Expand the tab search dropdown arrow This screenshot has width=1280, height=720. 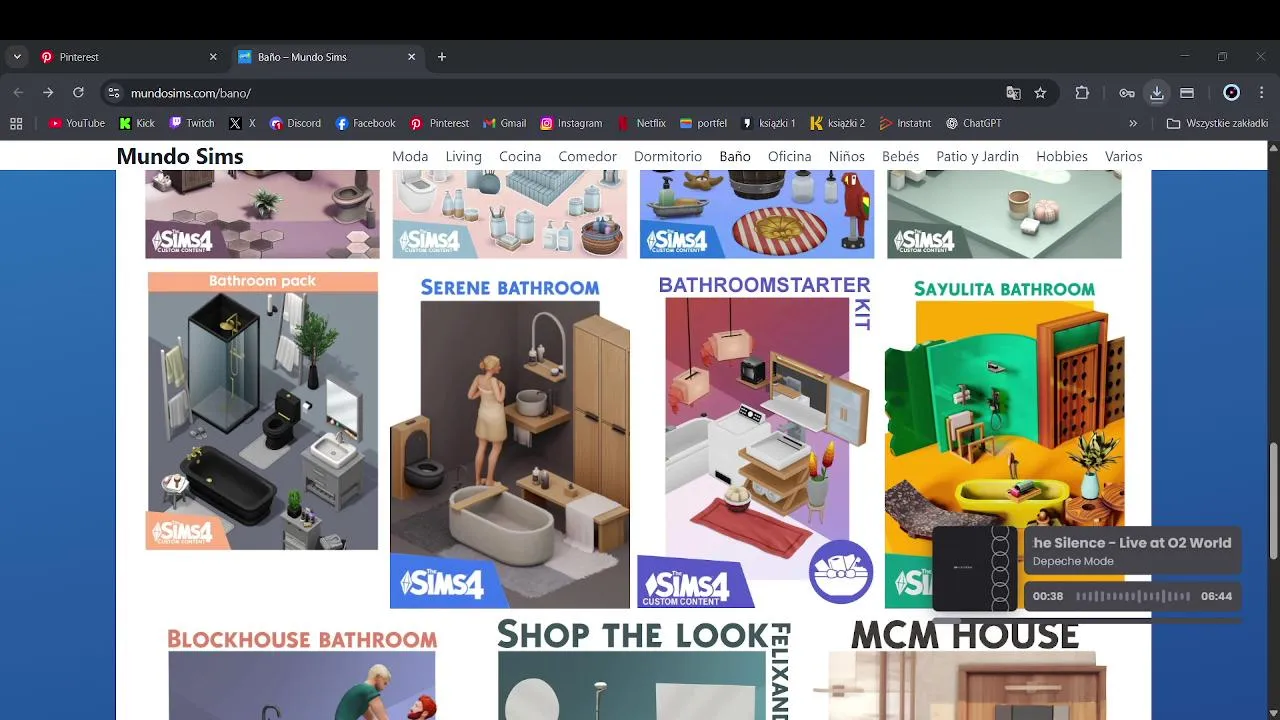[17, 57]
